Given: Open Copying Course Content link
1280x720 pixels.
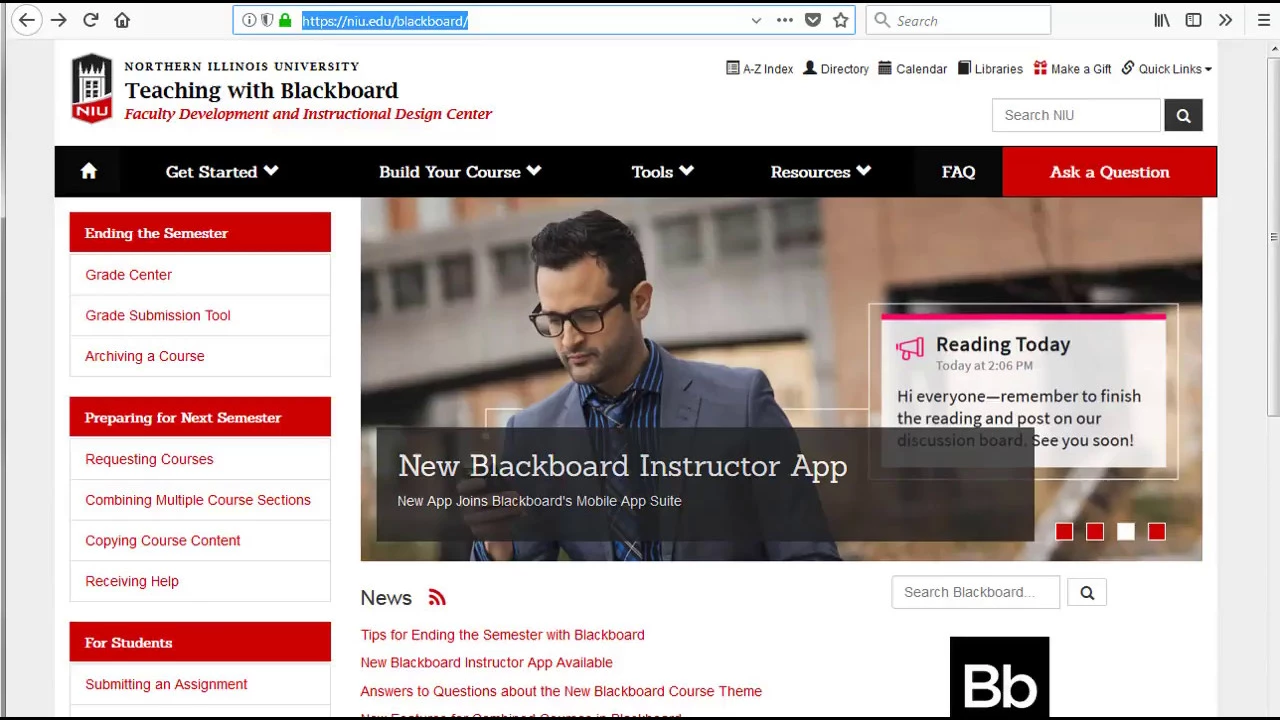Looking at the screenshot, I should point(163,541).
